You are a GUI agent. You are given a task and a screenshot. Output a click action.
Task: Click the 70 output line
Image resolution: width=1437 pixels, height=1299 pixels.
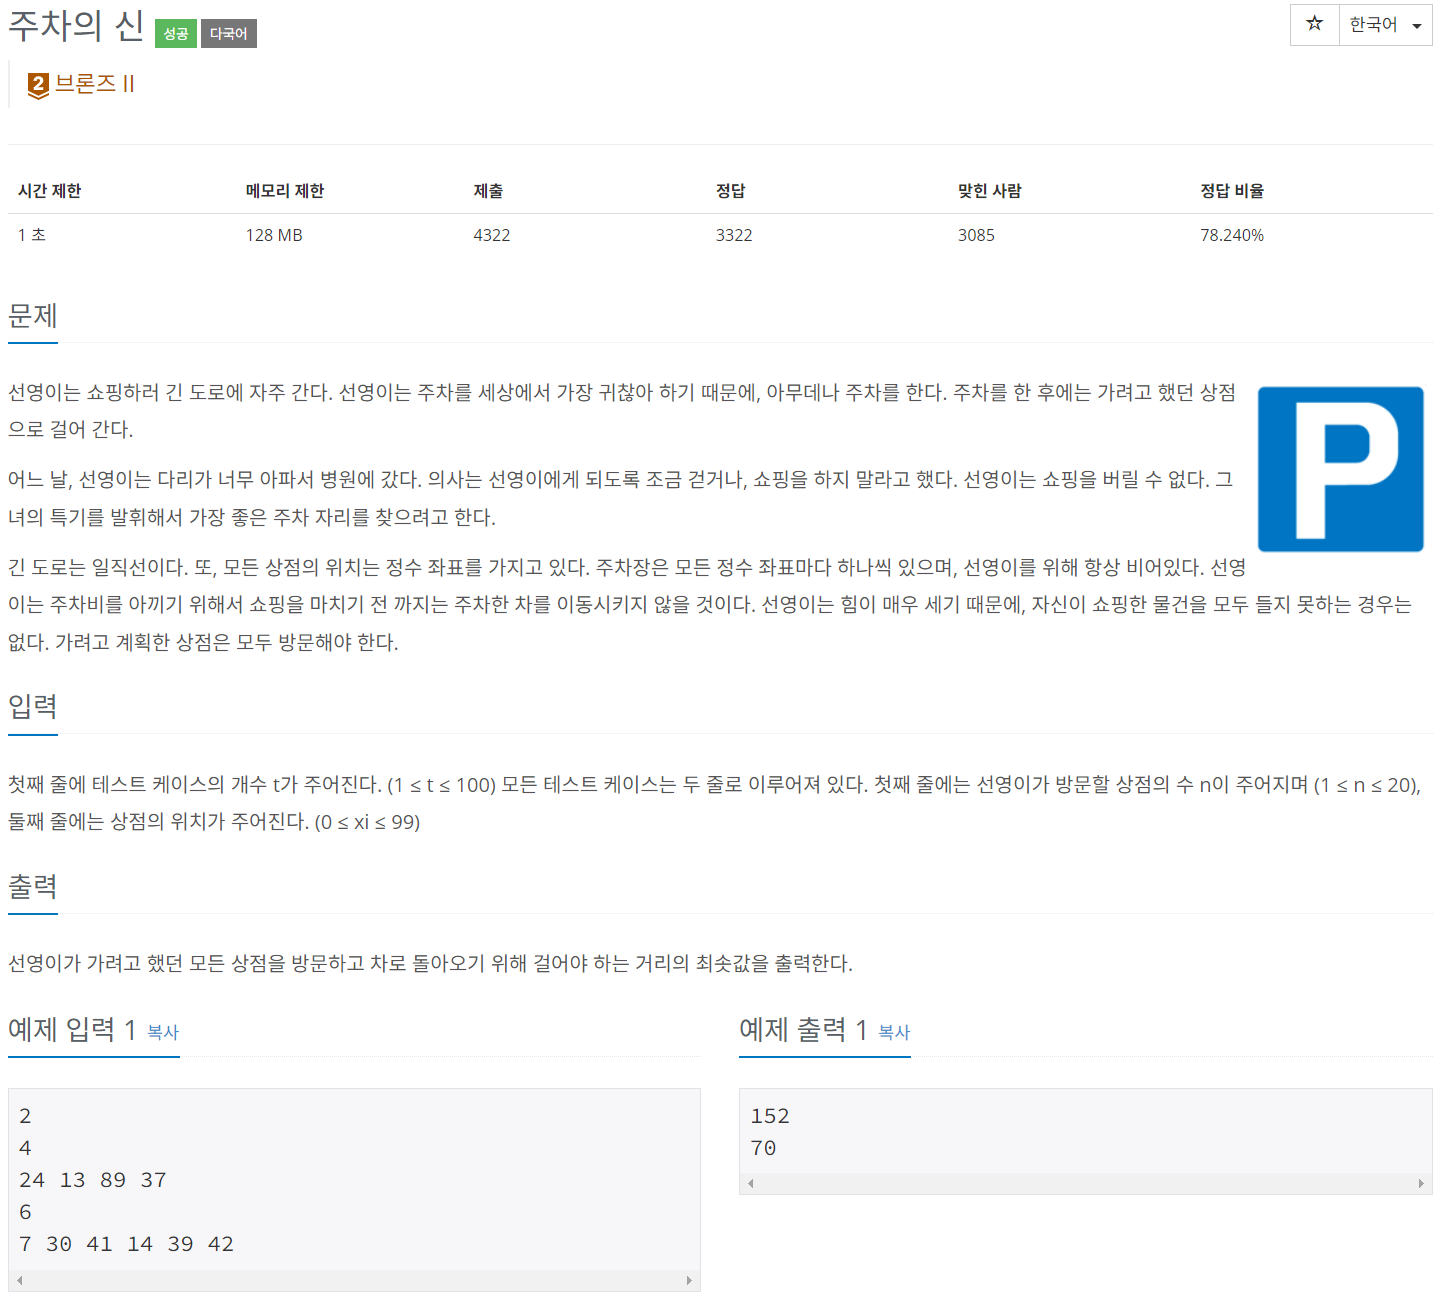point(763,1148)
